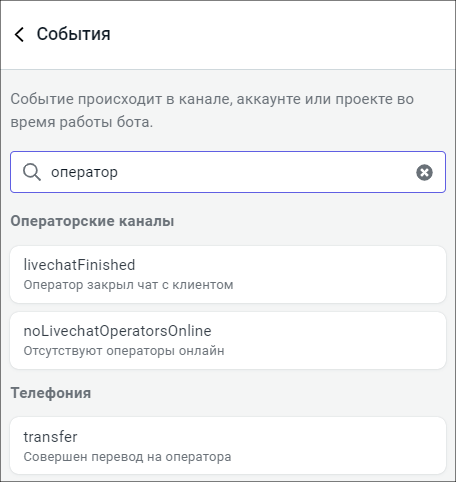Click description text 'Событие происходит в канале'
This screenshot has width=456, height=482.
click(122, 99)
